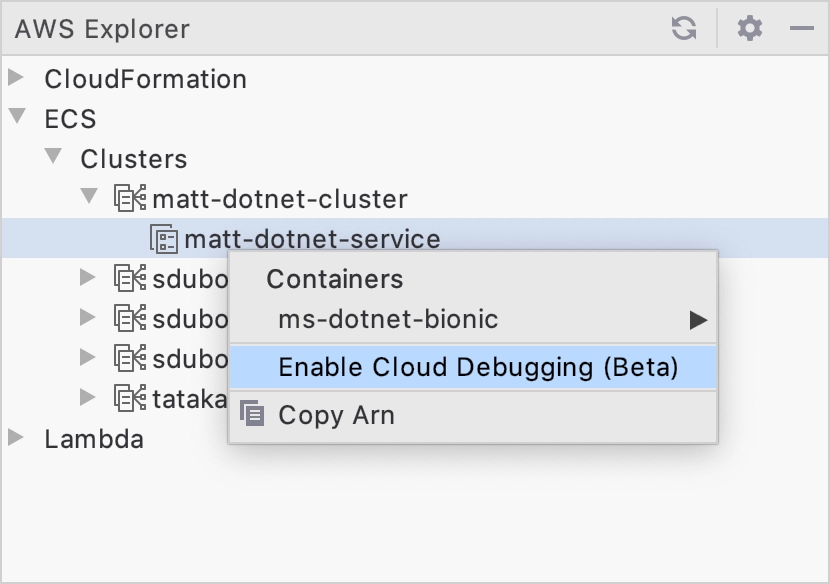Expand the tataka cluster arrow
Image resolution: width=830 pixels, height=584 pixels.
pos(87,397)
